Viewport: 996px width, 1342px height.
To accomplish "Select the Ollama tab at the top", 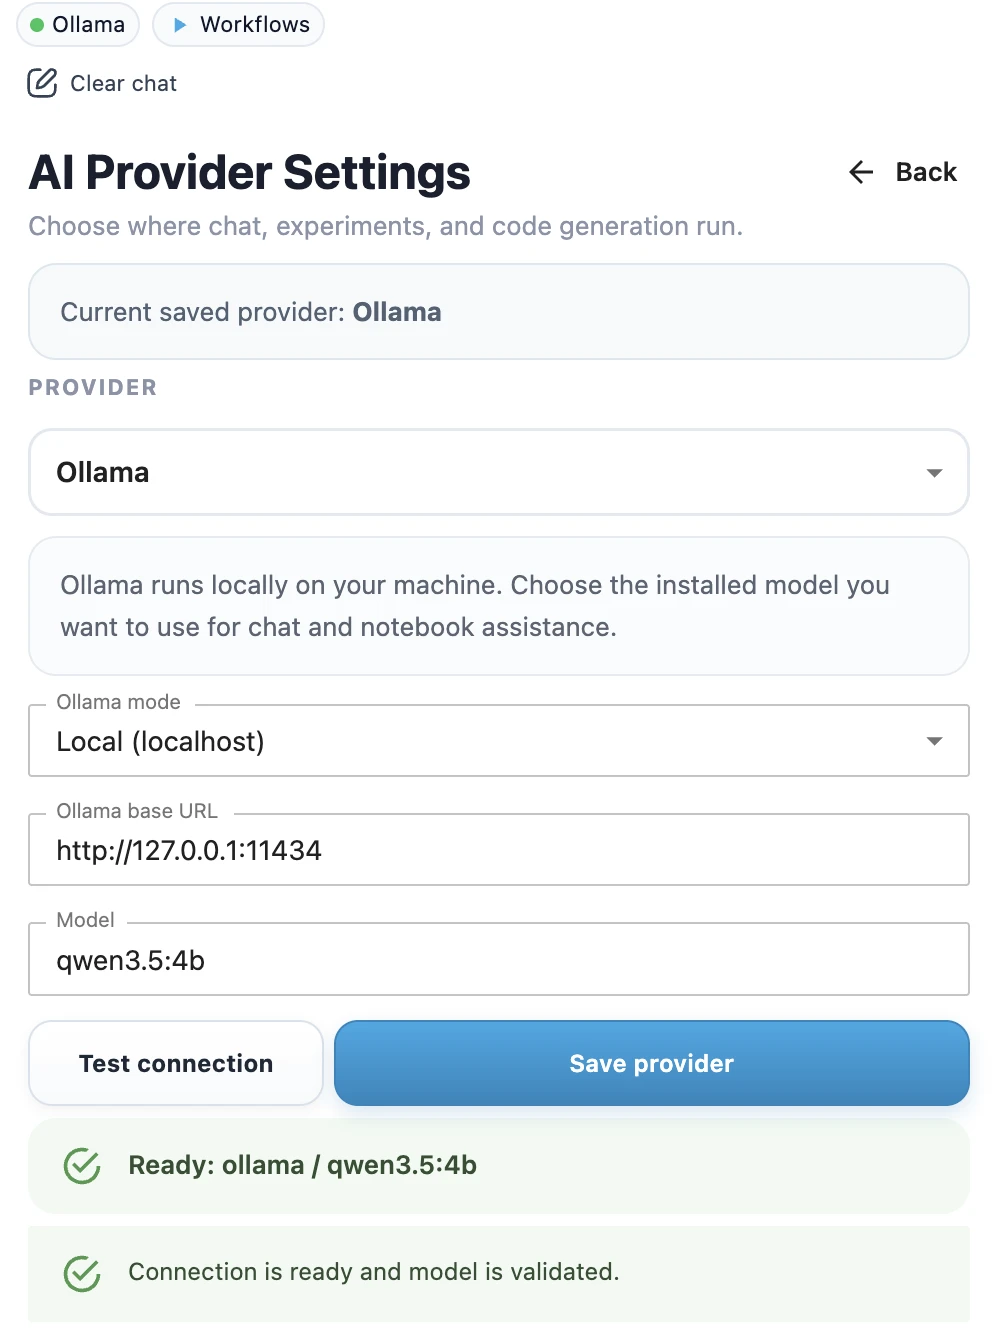I will coord(77,24).
